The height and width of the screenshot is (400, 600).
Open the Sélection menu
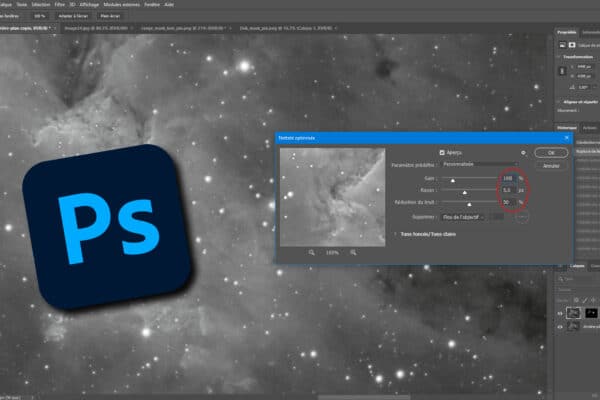(41, 5)
